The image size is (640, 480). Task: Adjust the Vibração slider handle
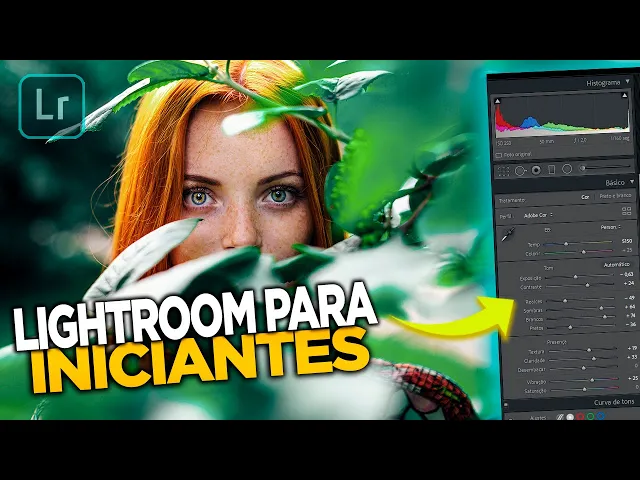(x=592, y=380)
